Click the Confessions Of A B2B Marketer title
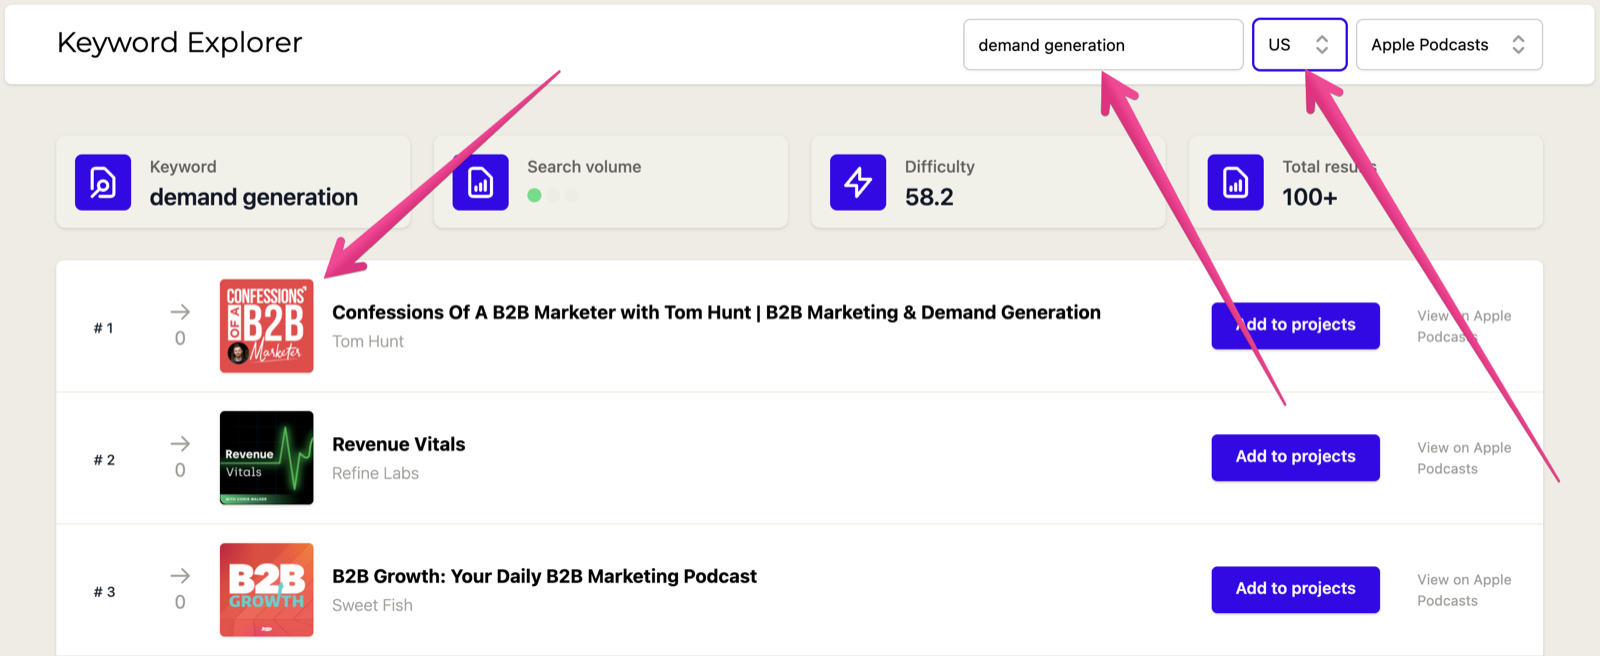Screen dimensions: 1600x656 [716, 312]
